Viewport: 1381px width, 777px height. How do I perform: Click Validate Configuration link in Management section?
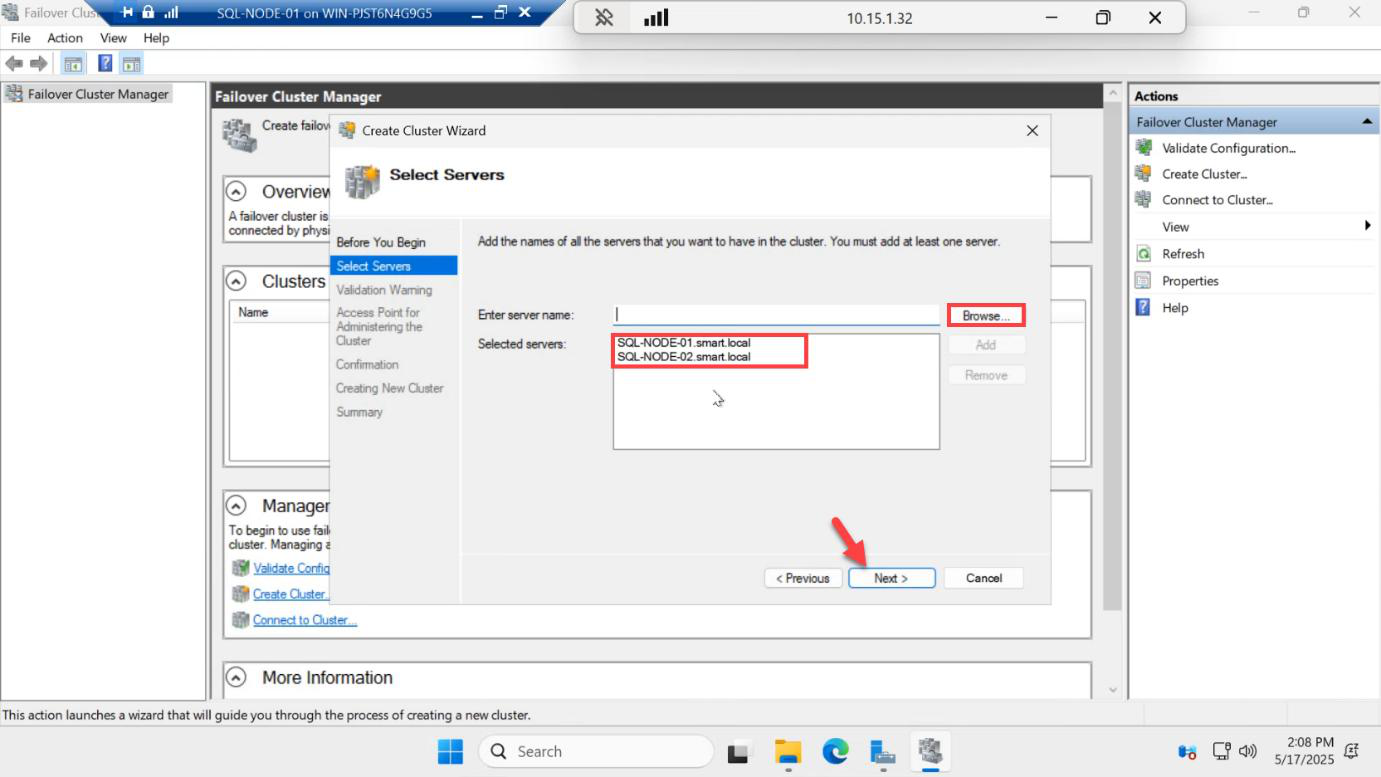tap(291, 568)
